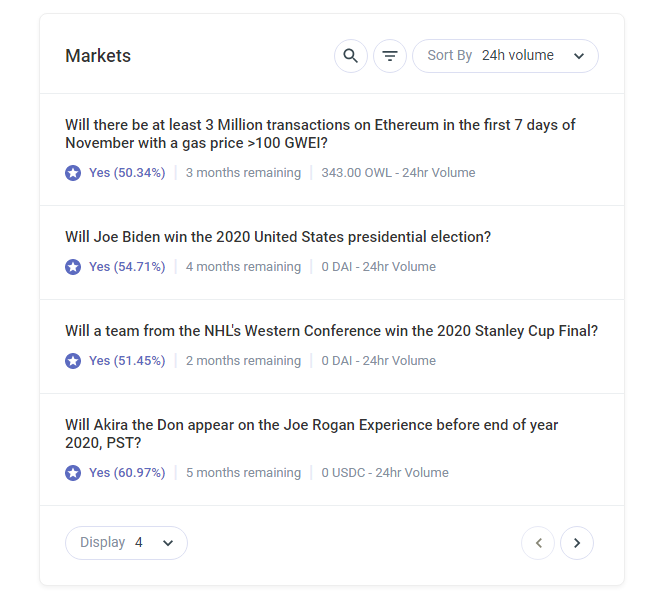Click the Yes (54.71%) outcome label

tap(127, 267)
